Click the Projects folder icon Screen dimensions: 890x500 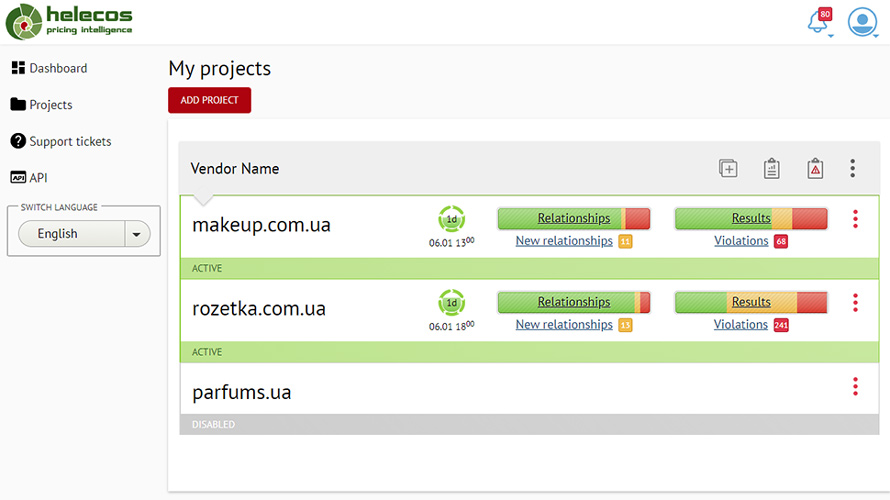pos(18,104)
